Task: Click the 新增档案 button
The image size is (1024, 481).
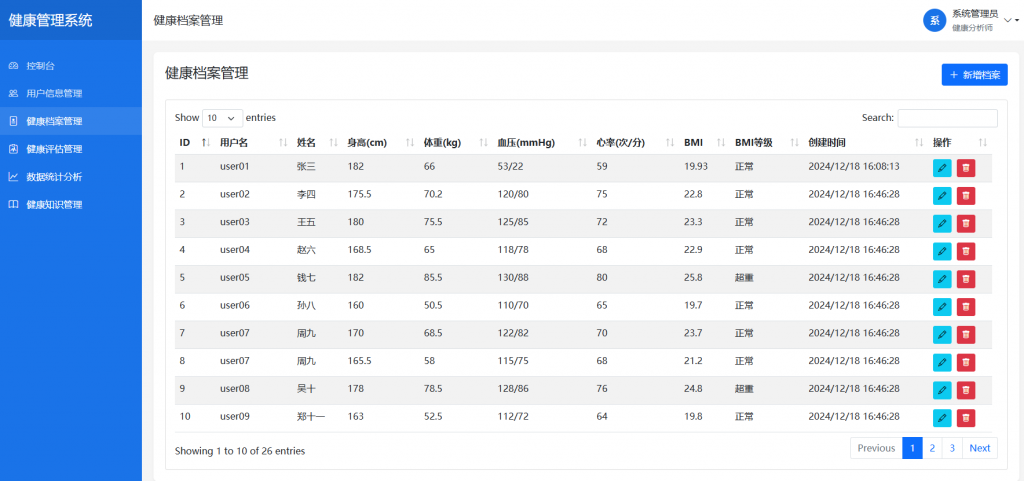Action: click(x=974, y=74)
